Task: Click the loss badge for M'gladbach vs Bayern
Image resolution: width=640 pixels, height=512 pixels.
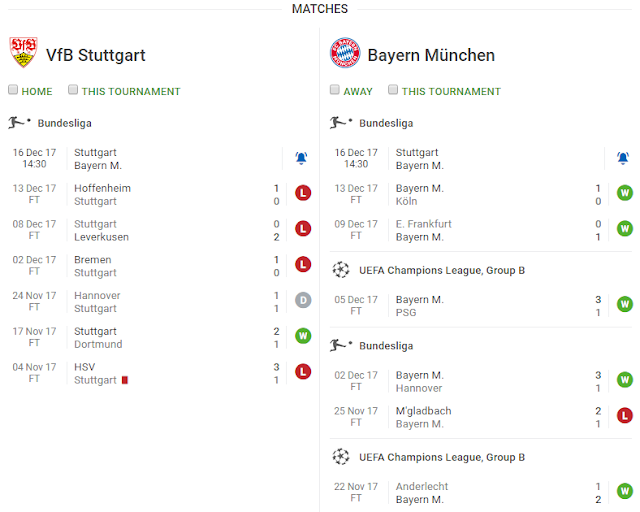Action: pos(624,416)
